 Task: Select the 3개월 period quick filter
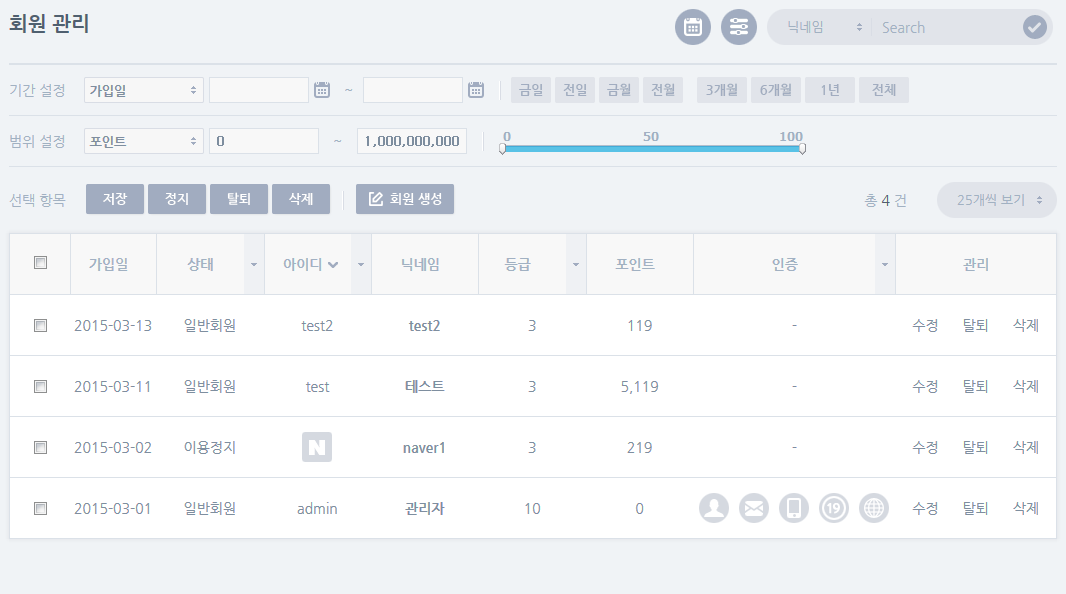click(x=721, y=90)
